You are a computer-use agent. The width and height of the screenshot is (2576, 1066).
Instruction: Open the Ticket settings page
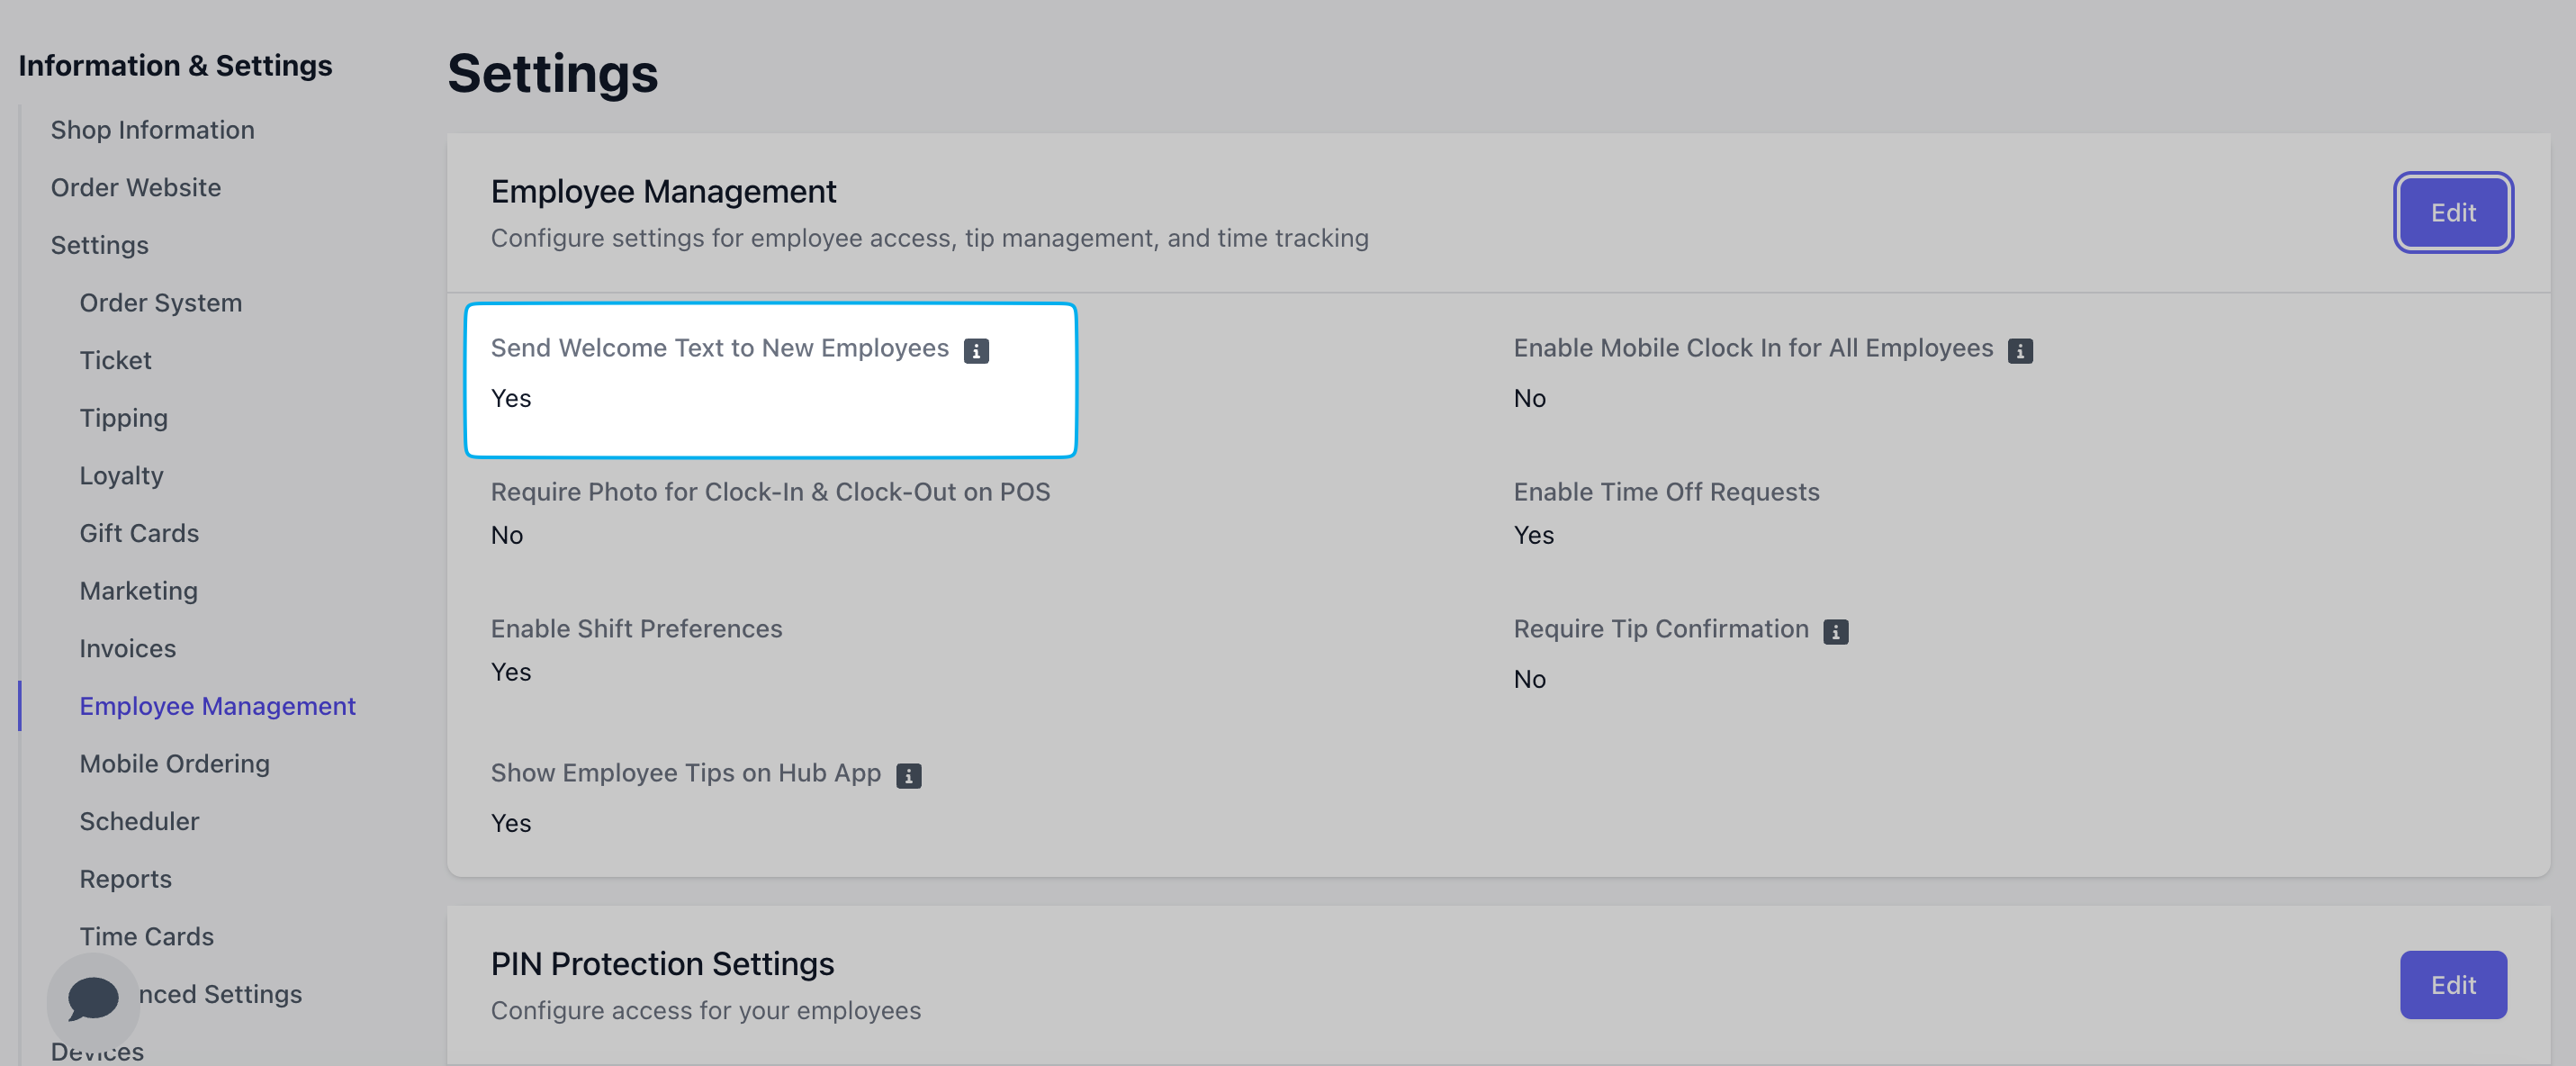click(115, 360)
